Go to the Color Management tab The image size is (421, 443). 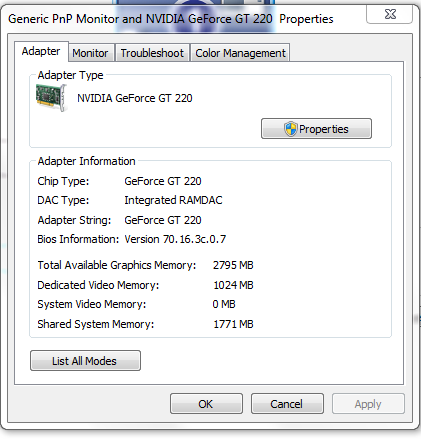(240, 53)
